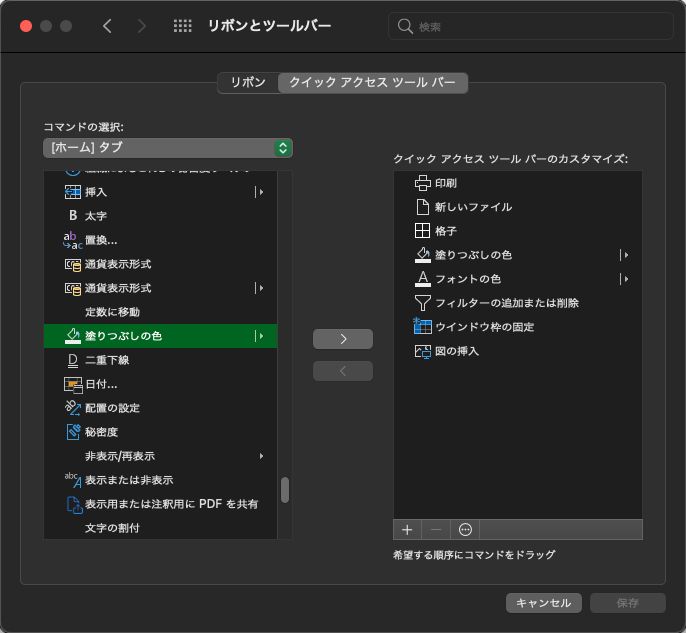686x633 pixels.
Task: Select the ウインドウ枠の固定 freeze panes icon
Action: coord(422,327)
